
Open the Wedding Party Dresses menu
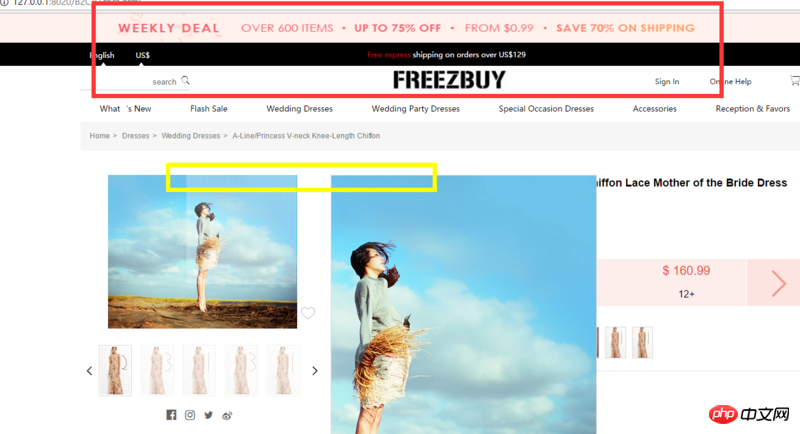coord(415,109)
